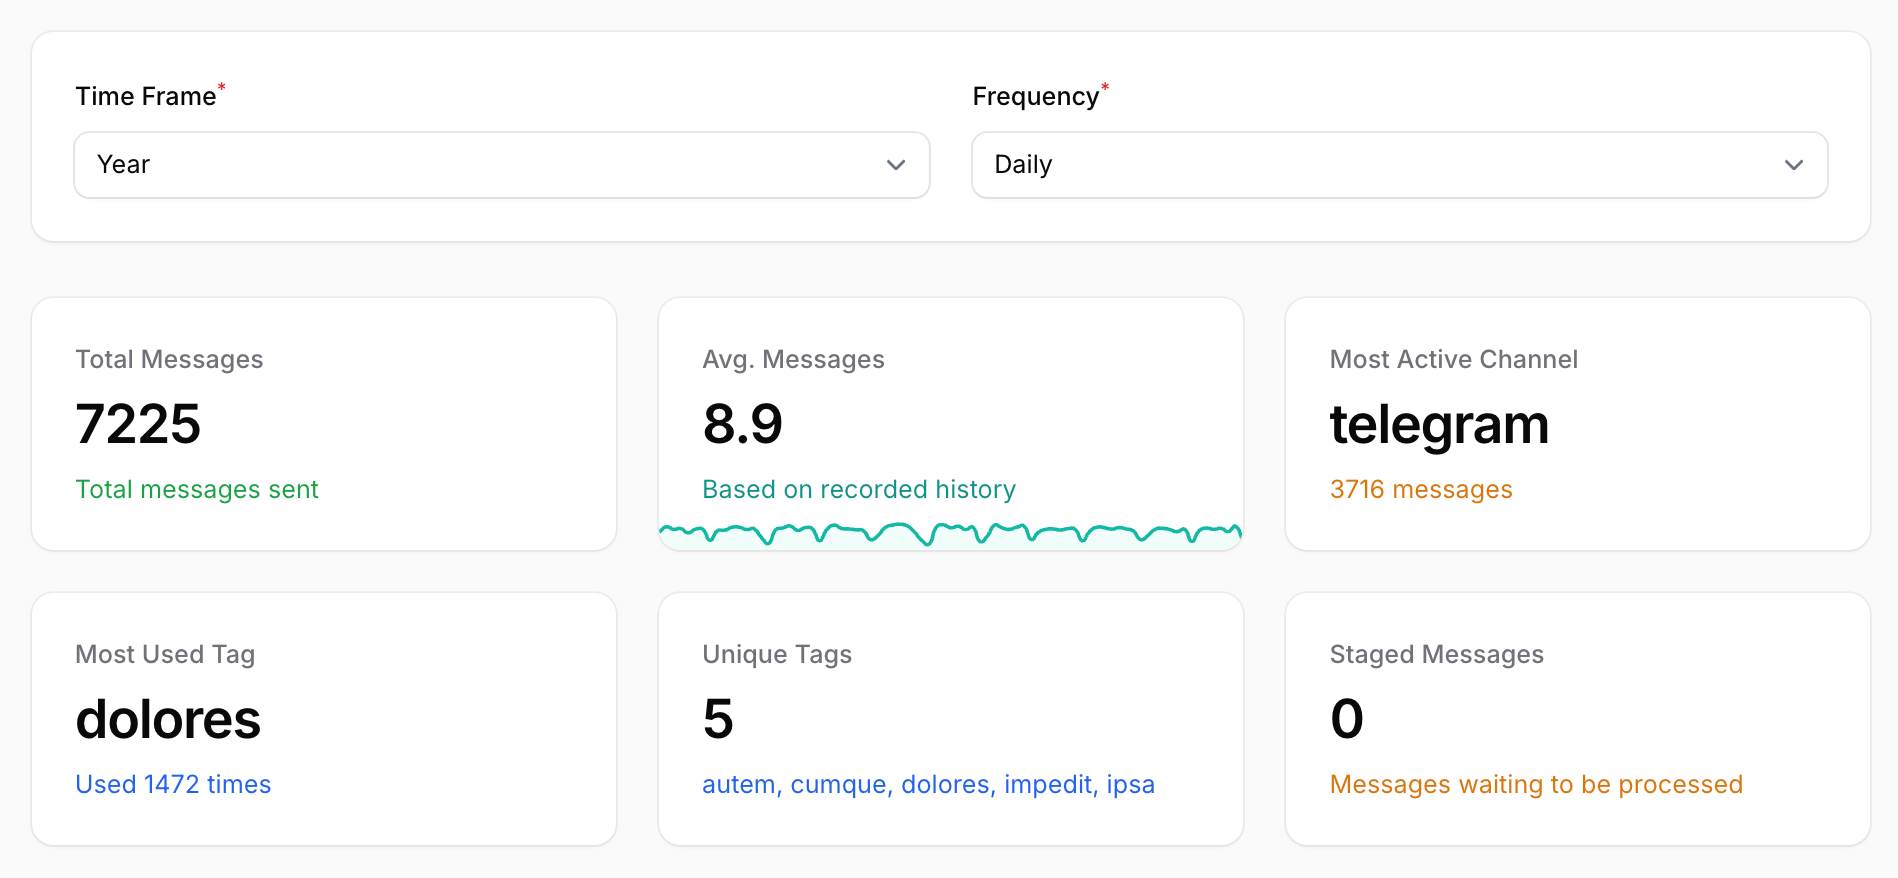Screen dimensions: 1898x878
Task: Click the 'autem, cumque, dolores, impedit, ipsa' tag list
Action: [x=929, y=784]
